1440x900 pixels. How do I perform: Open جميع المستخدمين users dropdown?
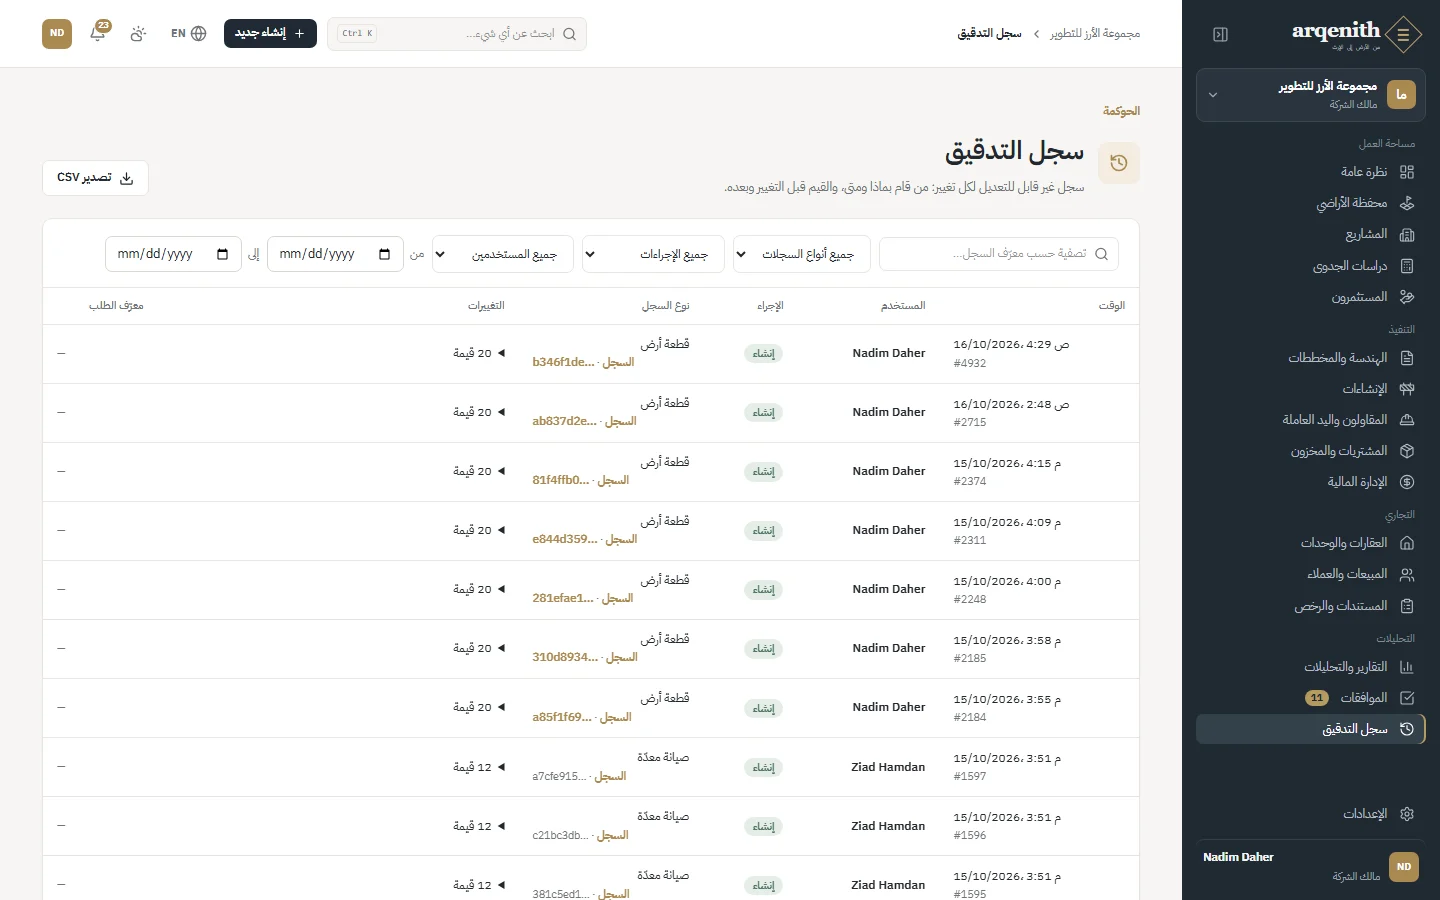click(x=503, y=254)
